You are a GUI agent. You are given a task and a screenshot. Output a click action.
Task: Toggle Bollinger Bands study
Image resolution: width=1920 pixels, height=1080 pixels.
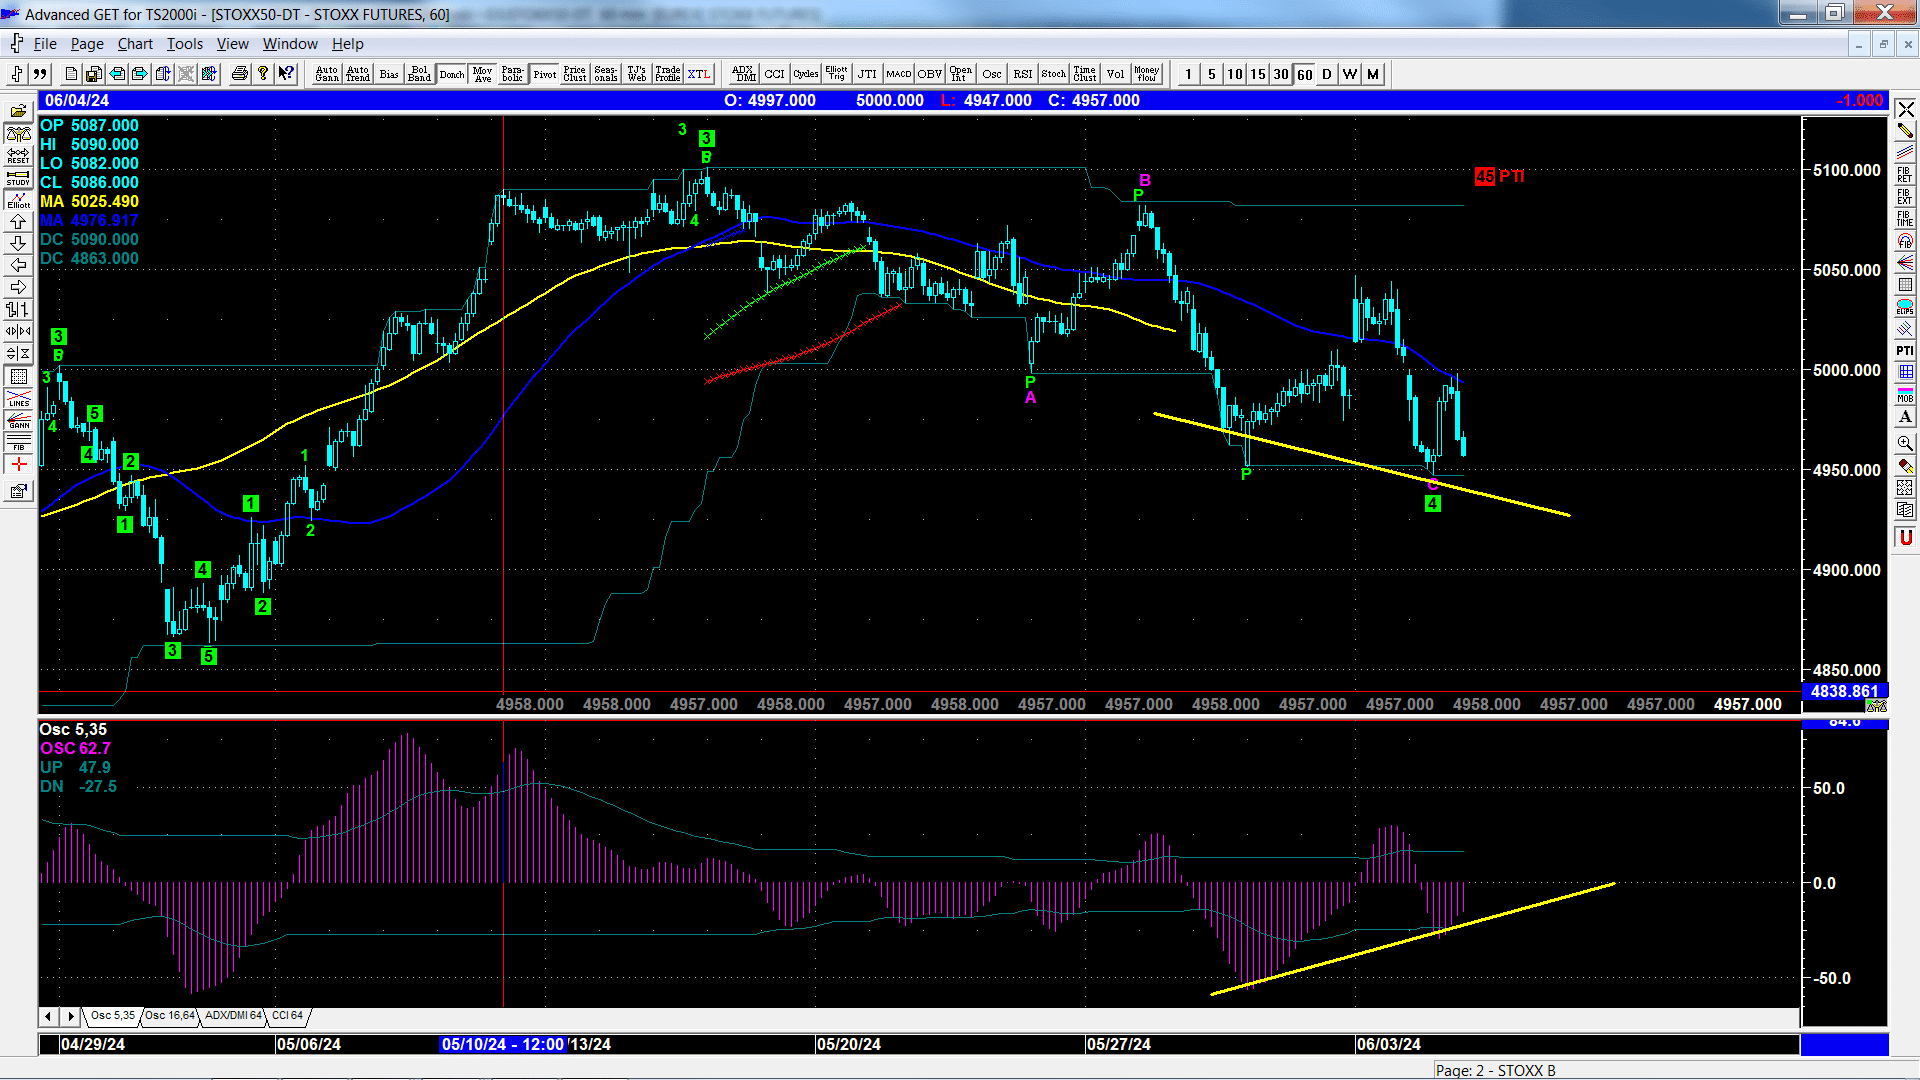[420, 74]
